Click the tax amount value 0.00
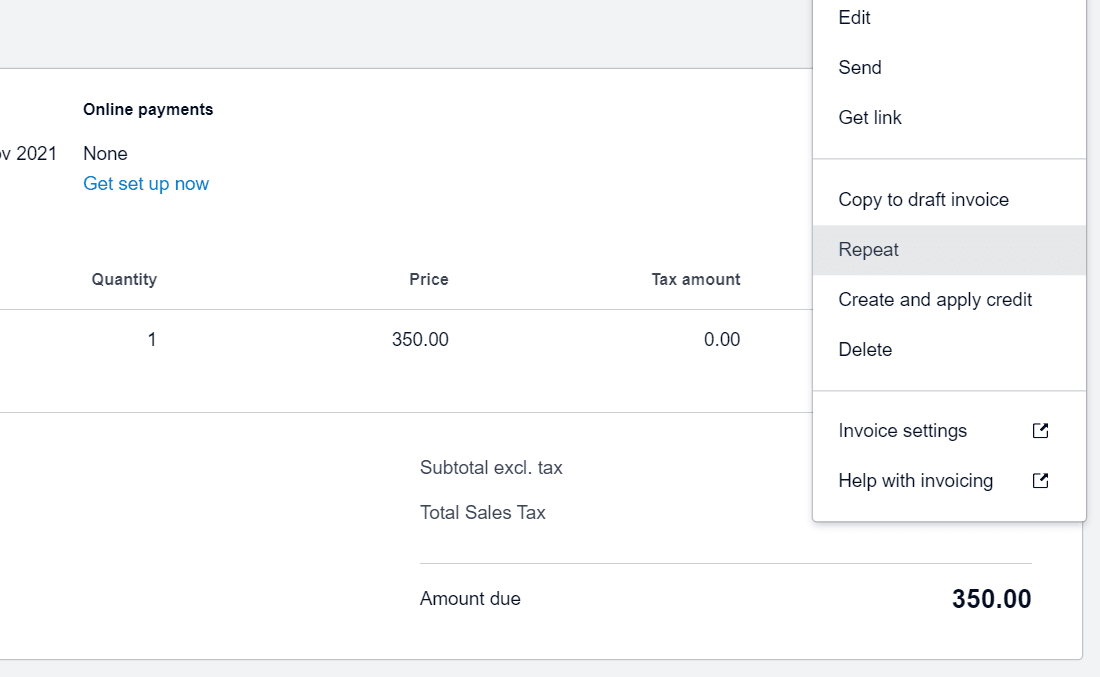Viewport: 1100px width, 677px height. coord(722,340)
